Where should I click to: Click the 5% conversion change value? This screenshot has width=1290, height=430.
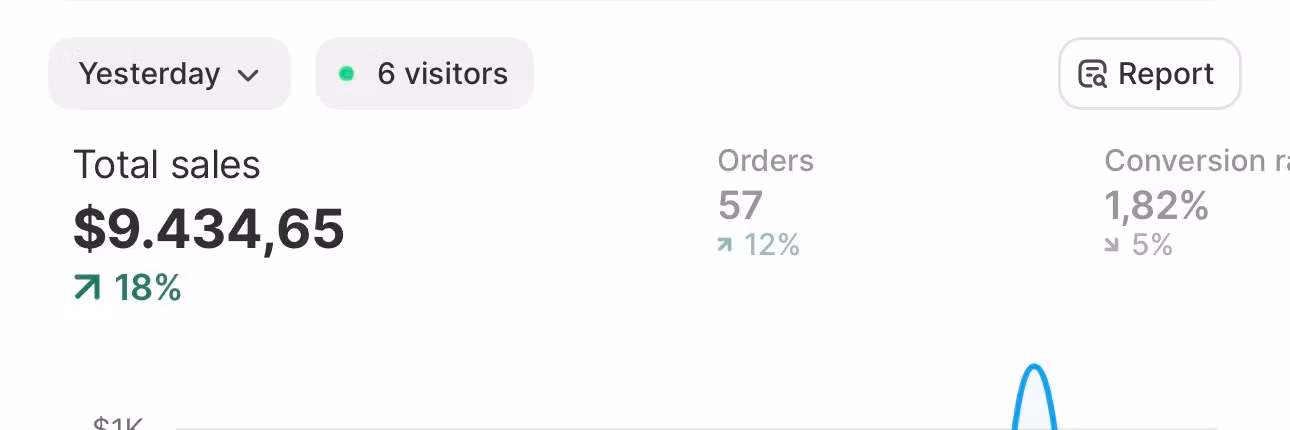click(x=1152, y=245)
